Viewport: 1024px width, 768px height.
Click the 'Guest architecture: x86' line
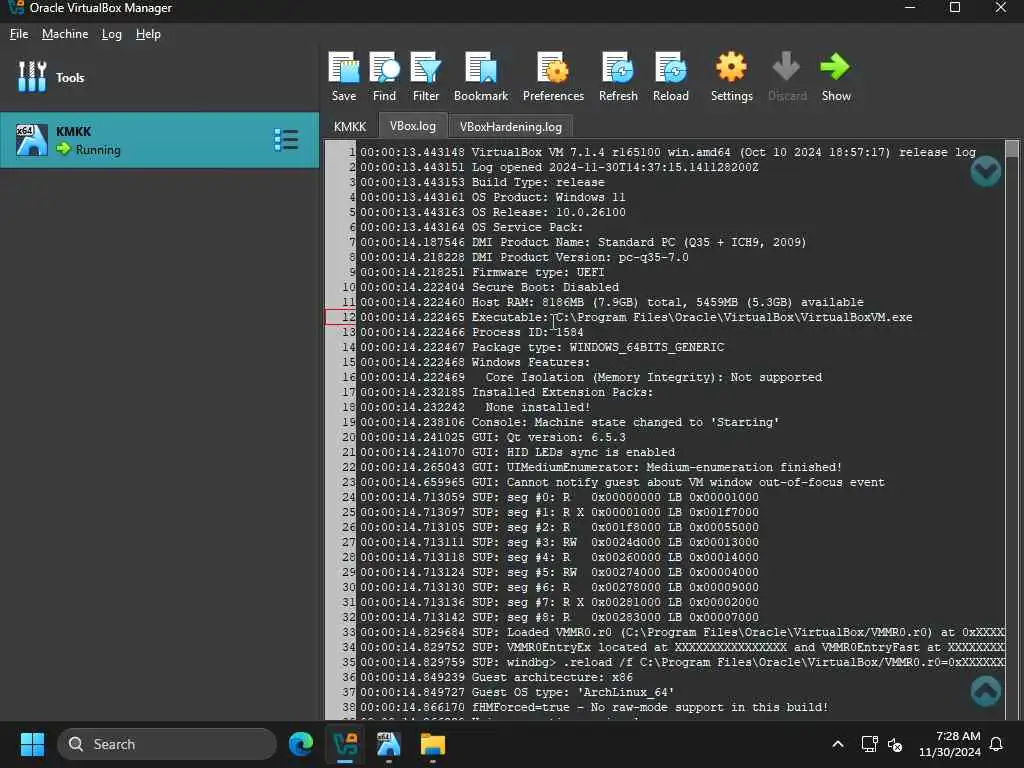coord(496,677)
